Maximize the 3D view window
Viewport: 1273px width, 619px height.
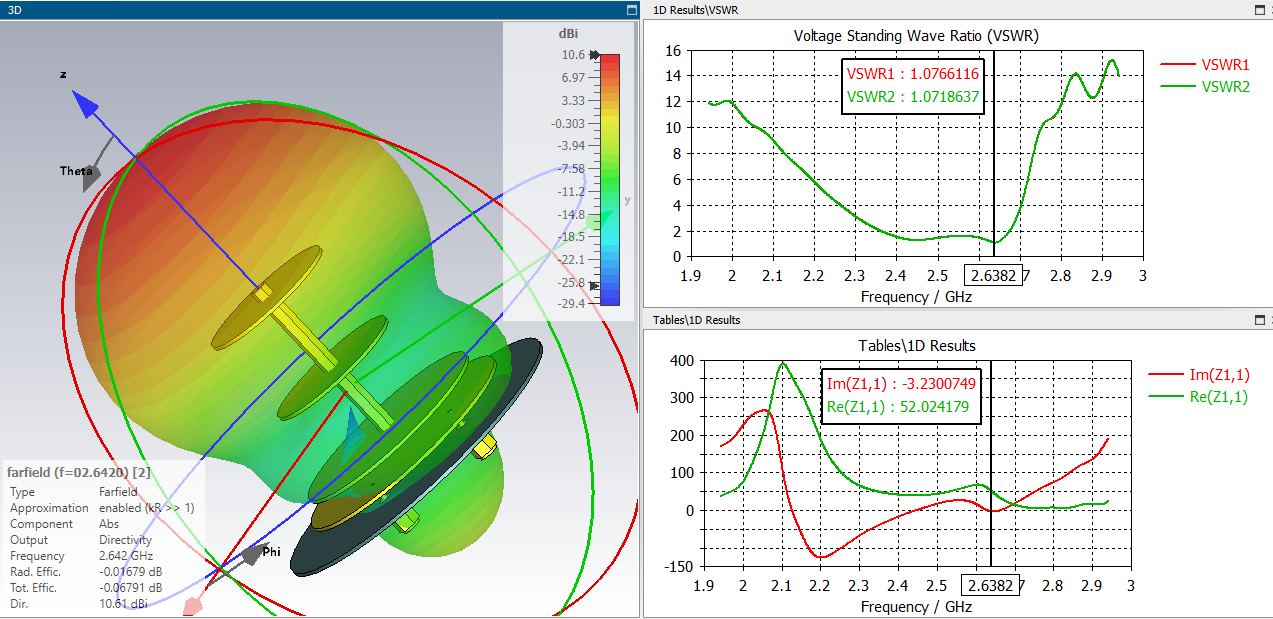click(x=631, y=9)
